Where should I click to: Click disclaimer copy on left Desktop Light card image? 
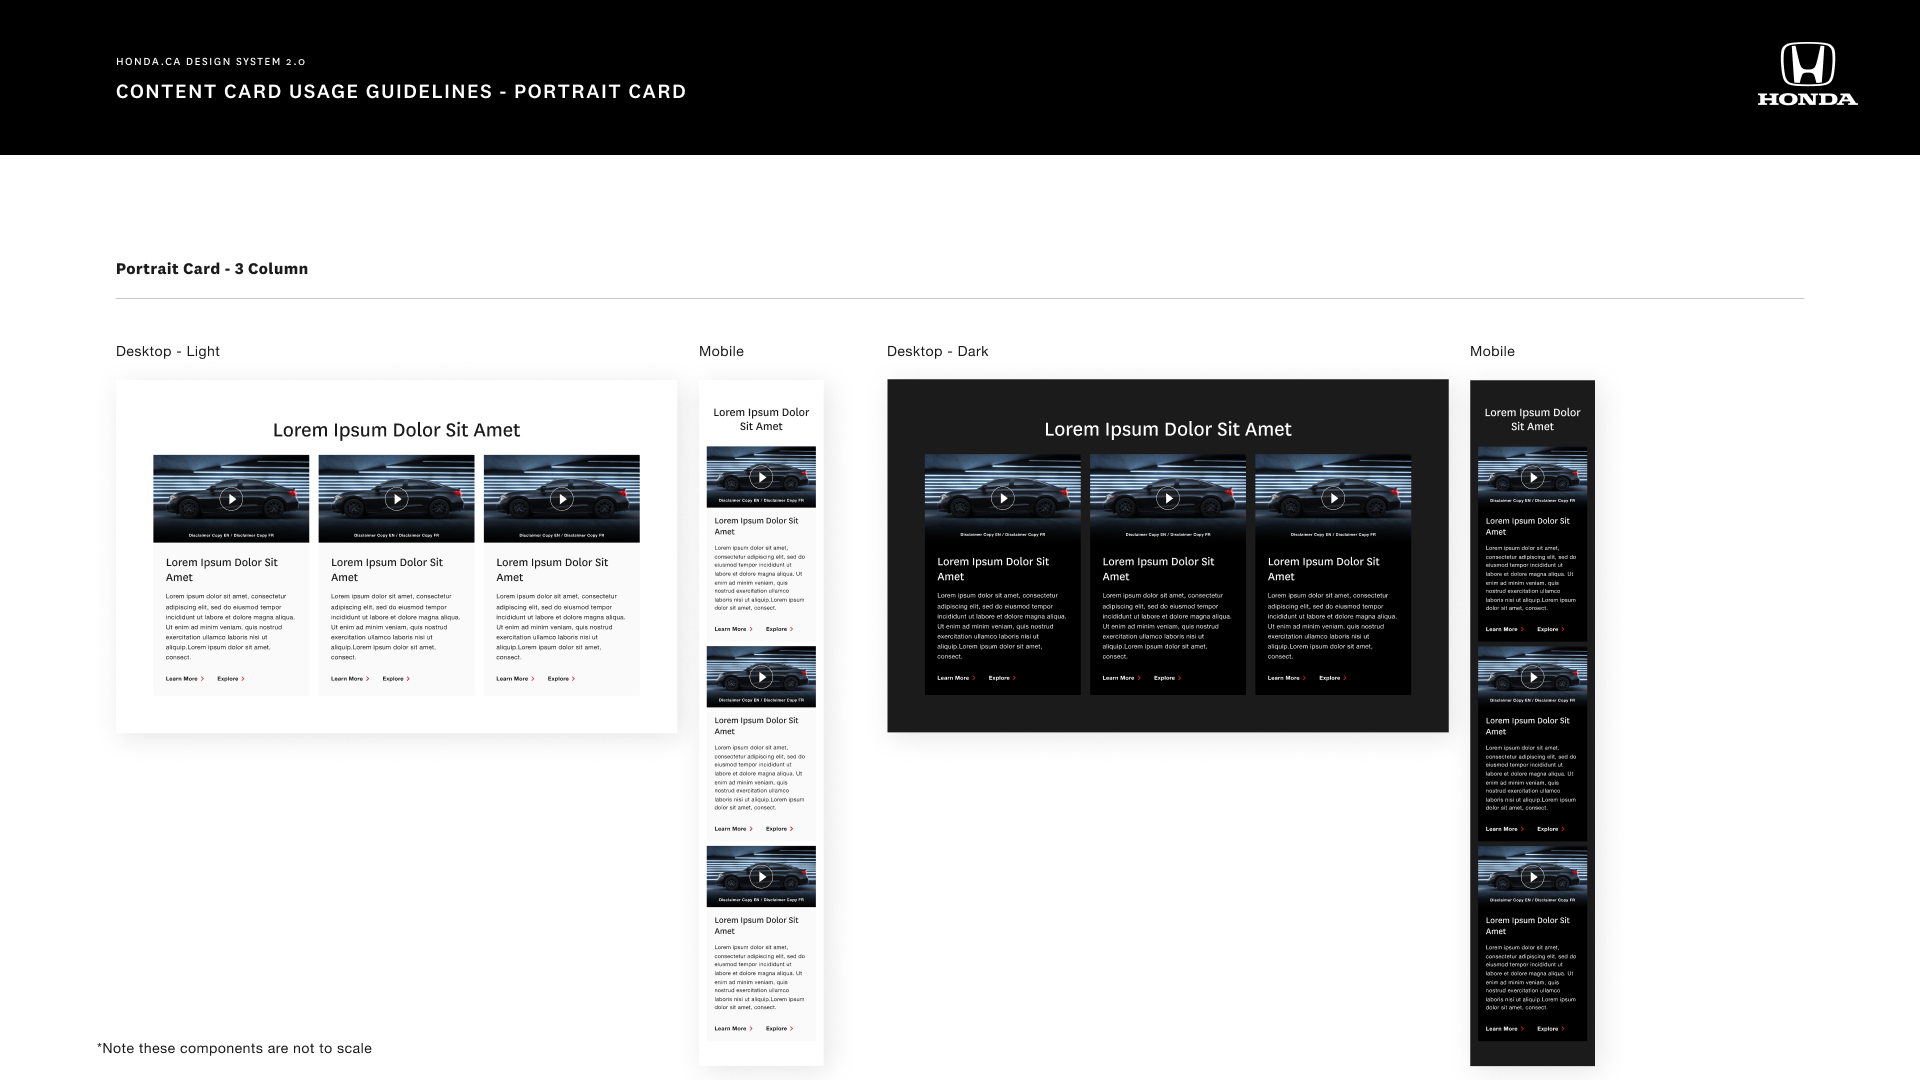pyautogui.click(x=231, y=535)
